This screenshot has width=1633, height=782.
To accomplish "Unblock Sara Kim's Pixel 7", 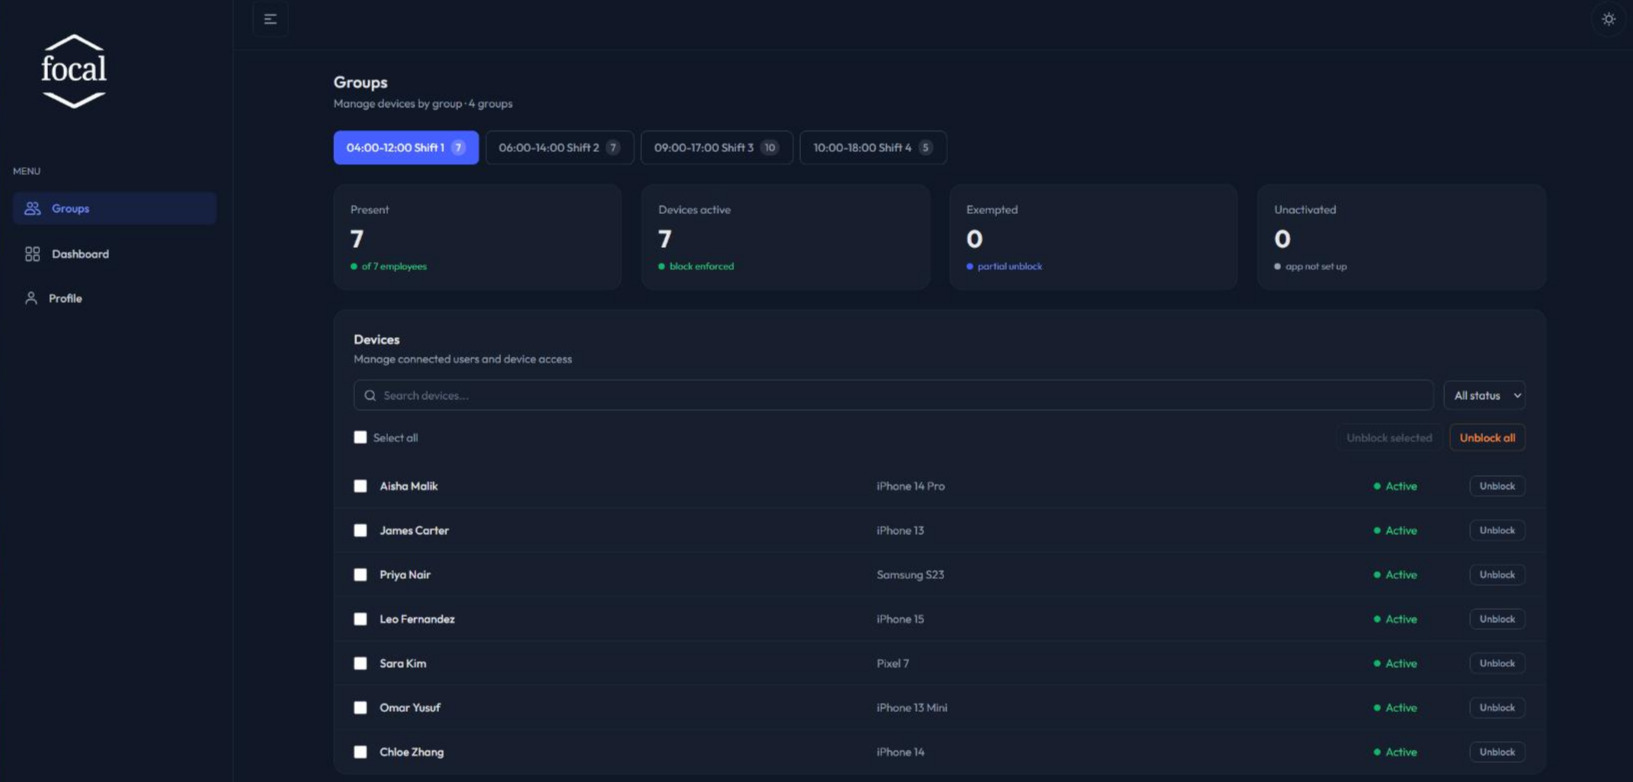I will point(1497,663).
